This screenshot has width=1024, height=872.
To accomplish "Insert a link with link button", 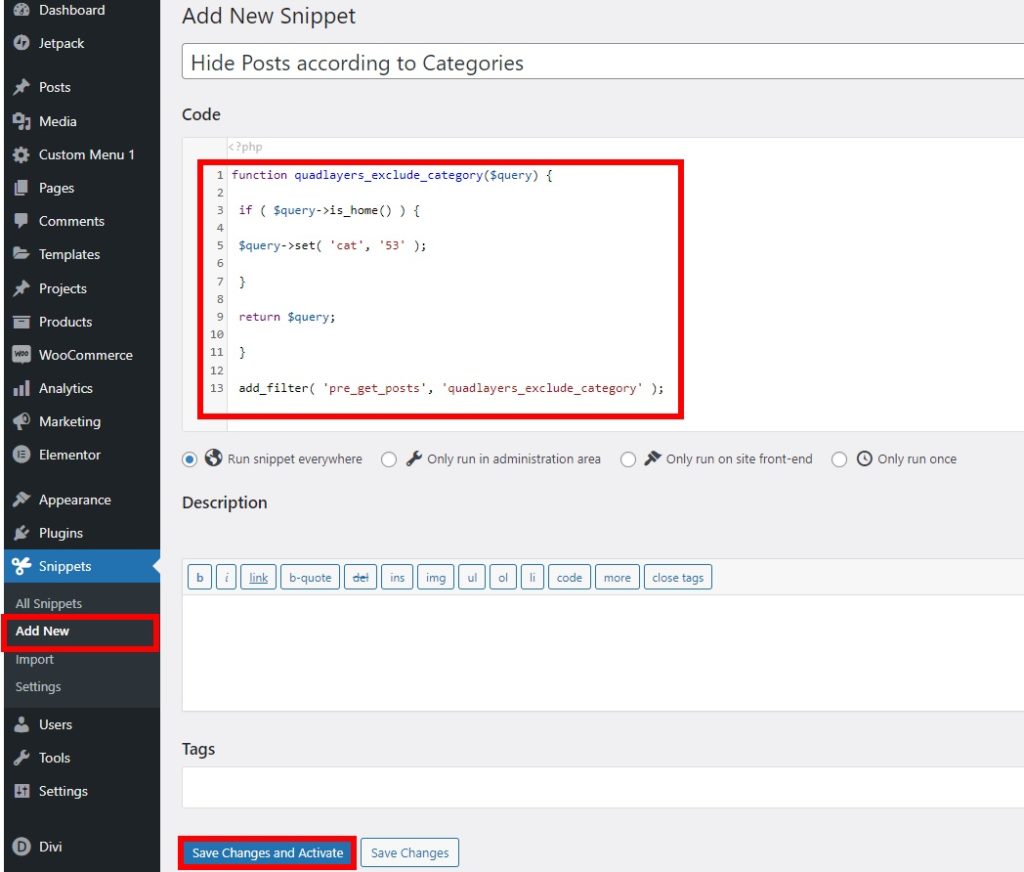I will [259, 577].
